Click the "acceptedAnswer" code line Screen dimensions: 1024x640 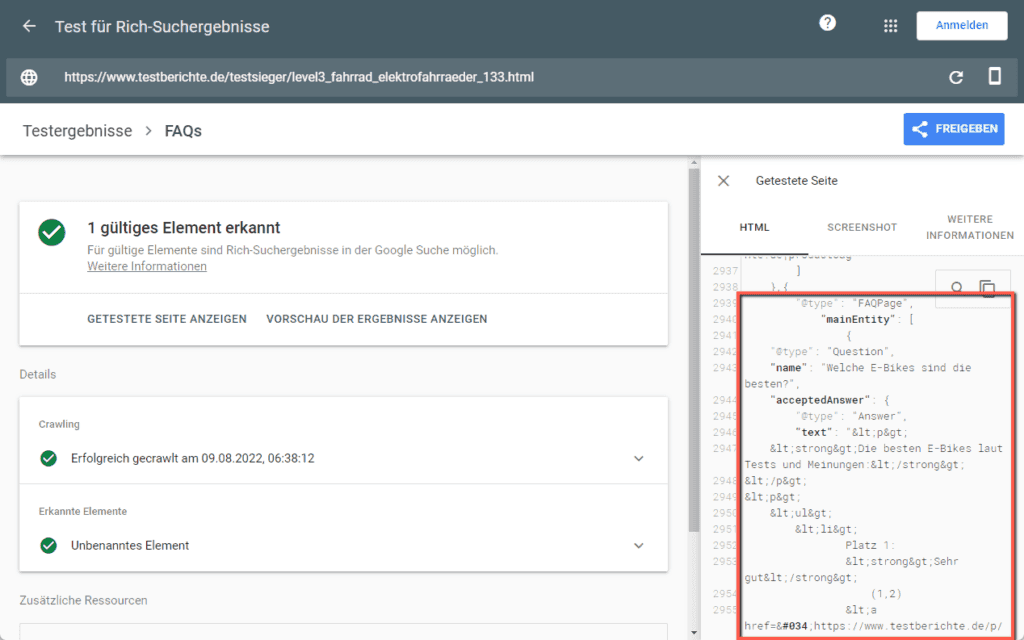(x=829, y=400)
